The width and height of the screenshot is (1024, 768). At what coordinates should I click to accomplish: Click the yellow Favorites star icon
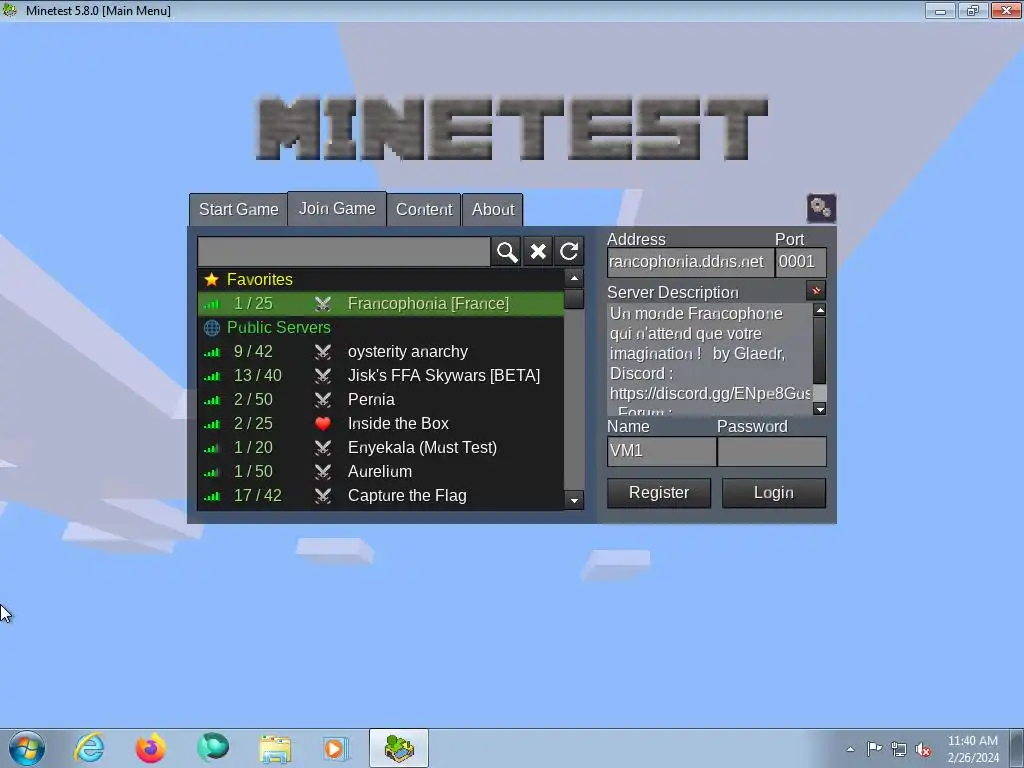[211, 280]
